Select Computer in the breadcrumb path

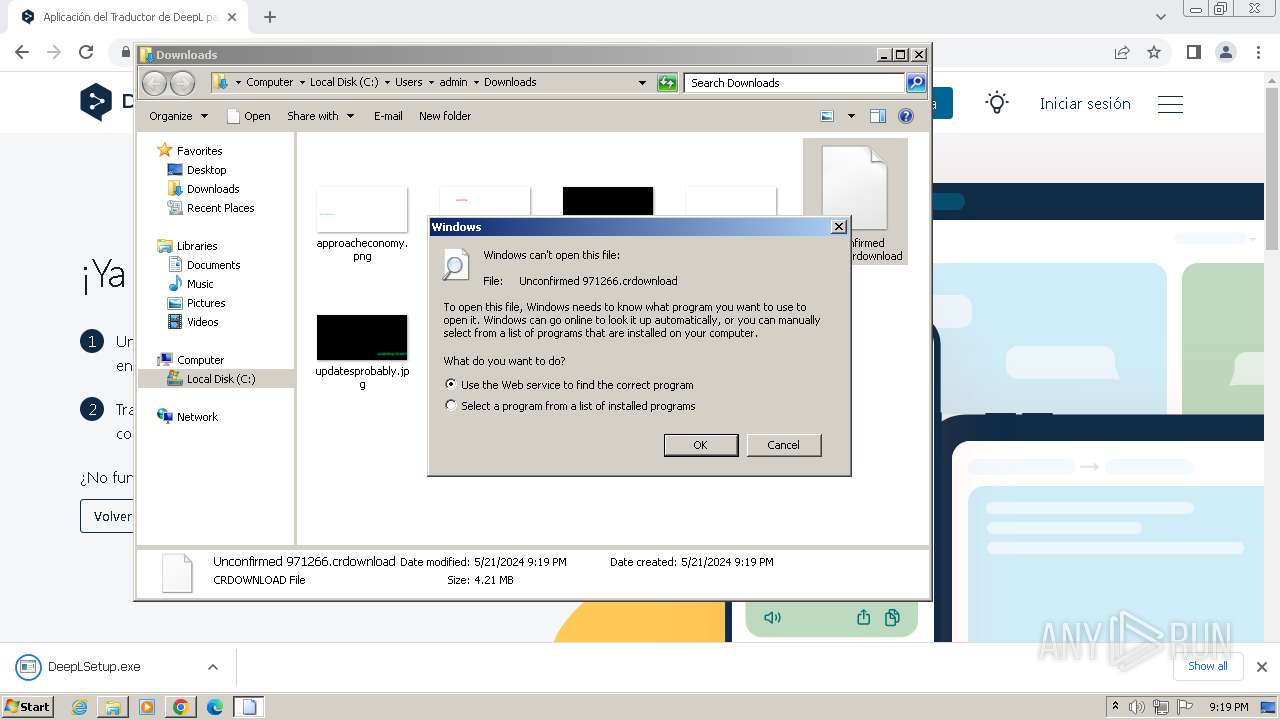[x=269, y=82]
